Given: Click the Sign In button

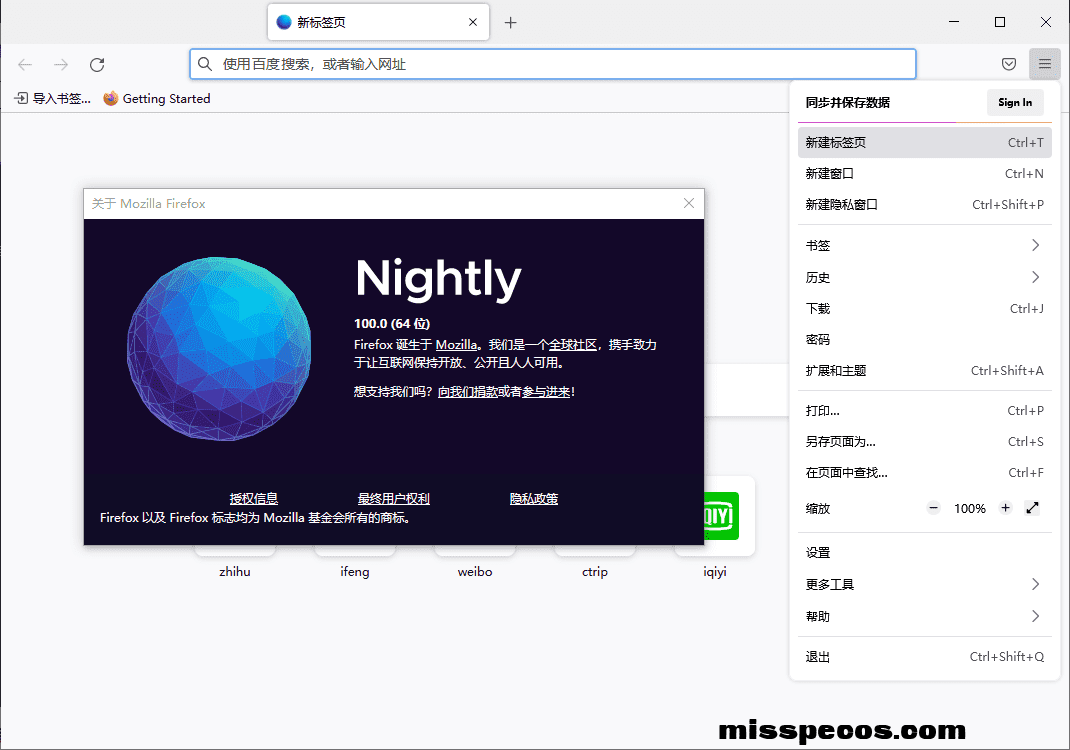Looking at the screenshot, I should point(1015,102).
